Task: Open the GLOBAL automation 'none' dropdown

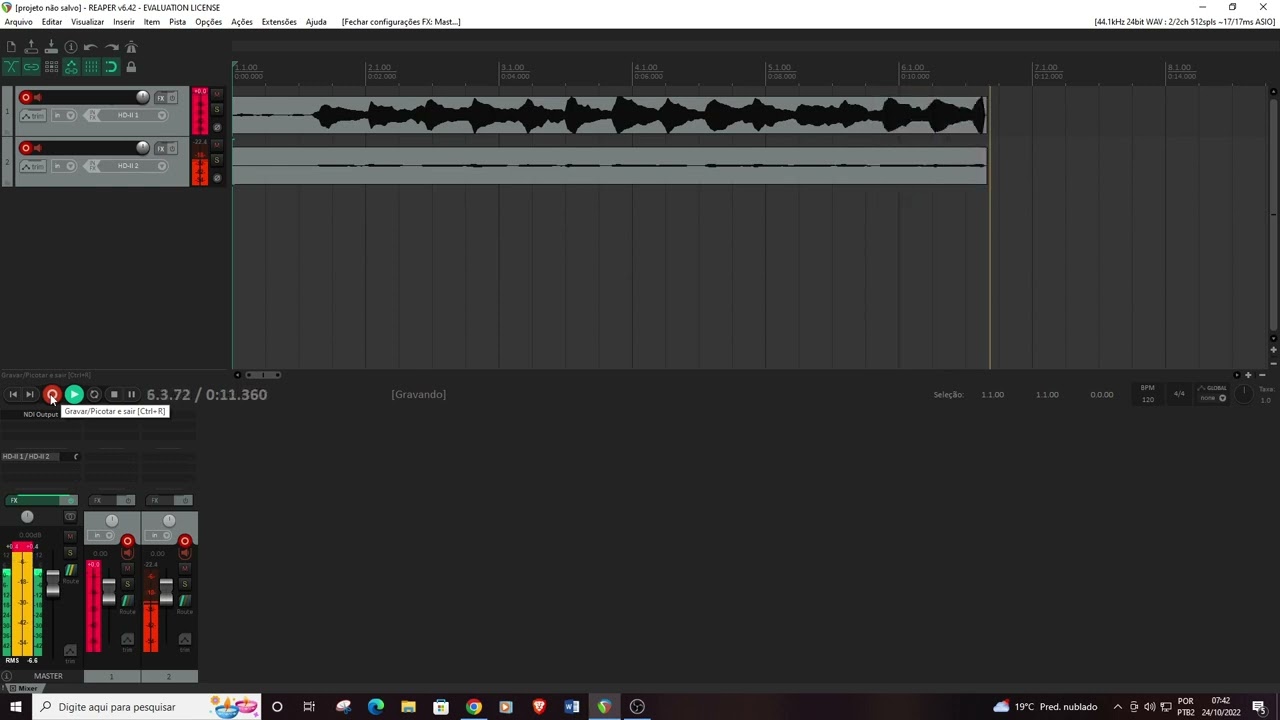Action: [x=1213, y=398]
